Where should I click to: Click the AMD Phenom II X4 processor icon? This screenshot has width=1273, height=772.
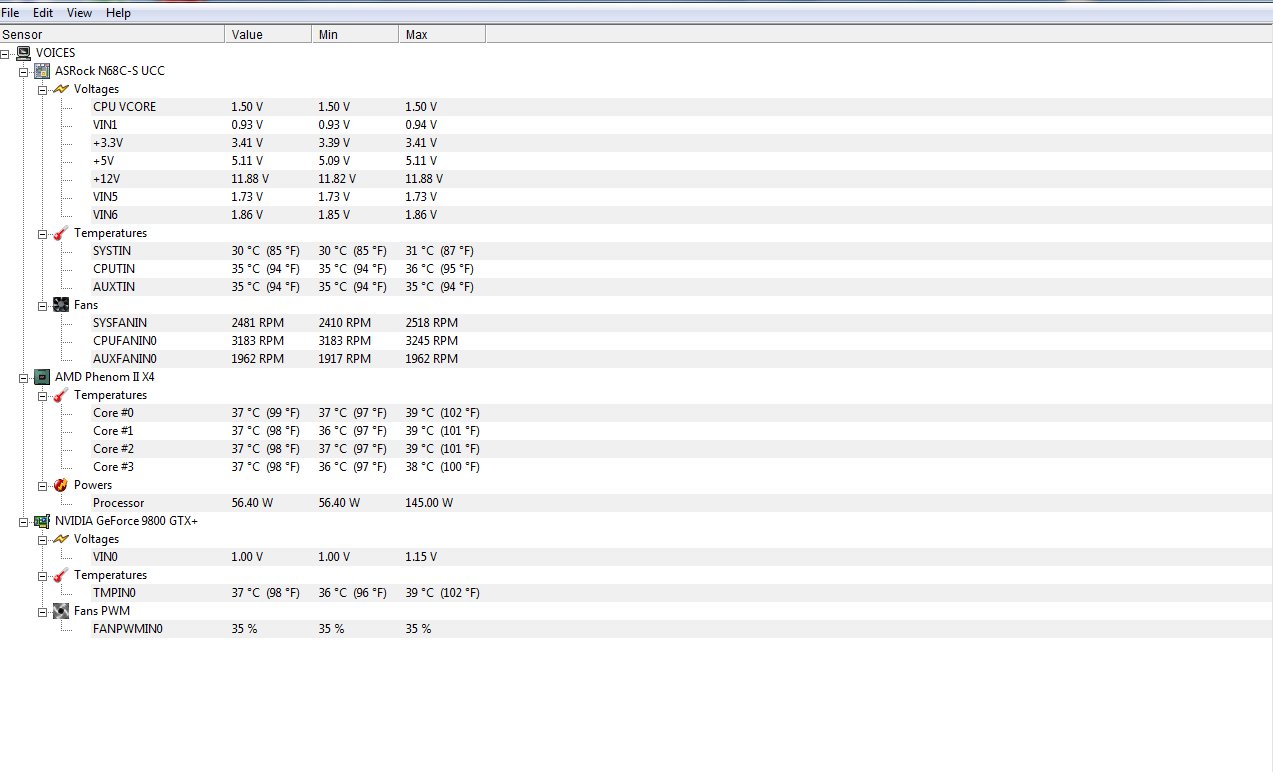click(42, 377)
